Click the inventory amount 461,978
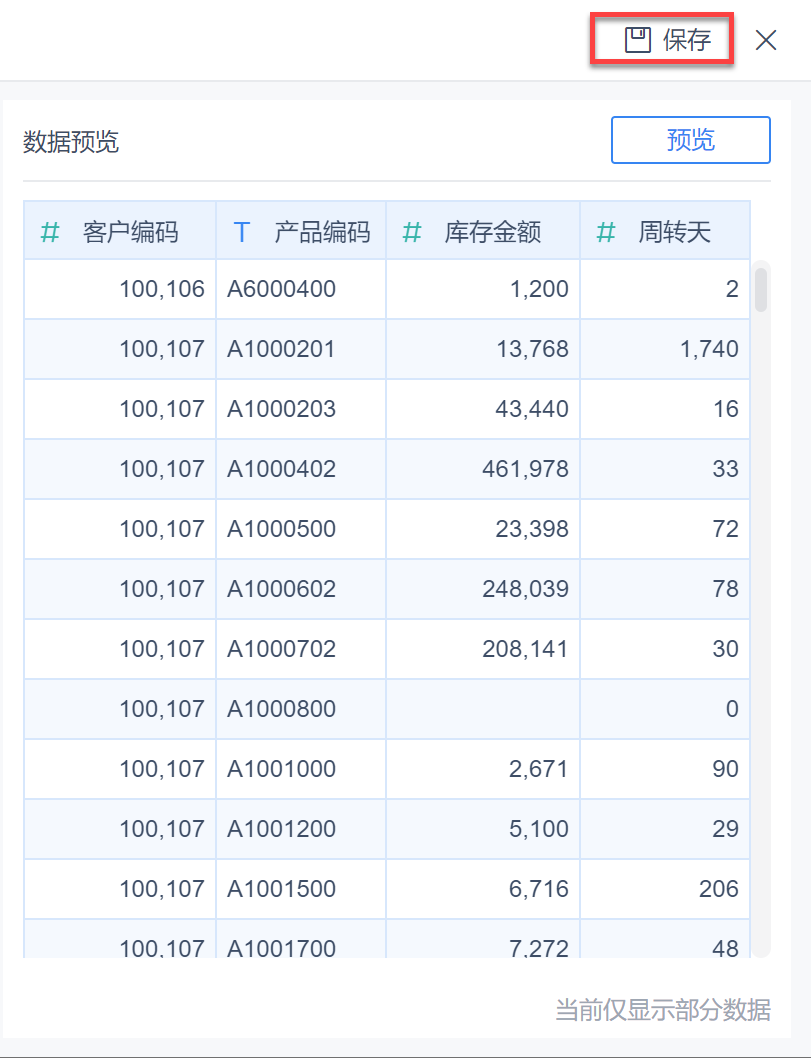The width and height of the screenshot is (811, 1058). (483, 469)
